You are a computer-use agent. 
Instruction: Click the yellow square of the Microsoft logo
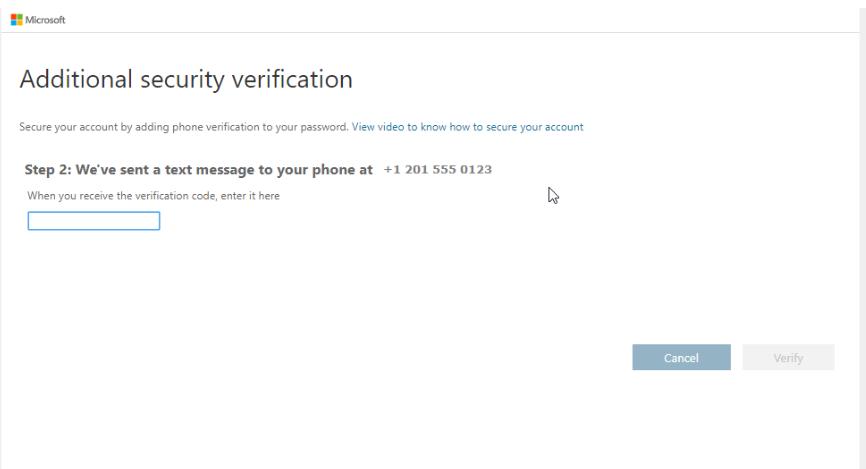pos(19,23)
